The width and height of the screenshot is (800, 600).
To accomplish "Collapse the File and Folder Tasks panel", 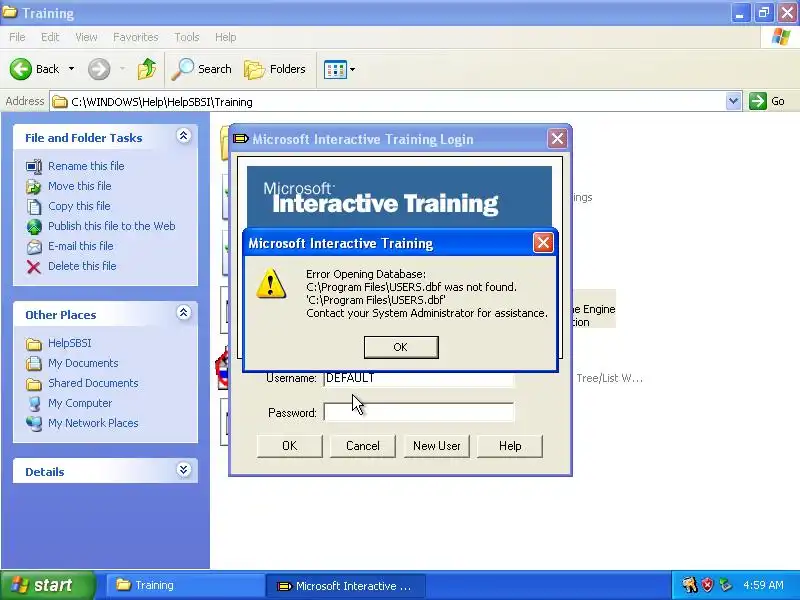I will pyautogui.click(x=184, y=136).
